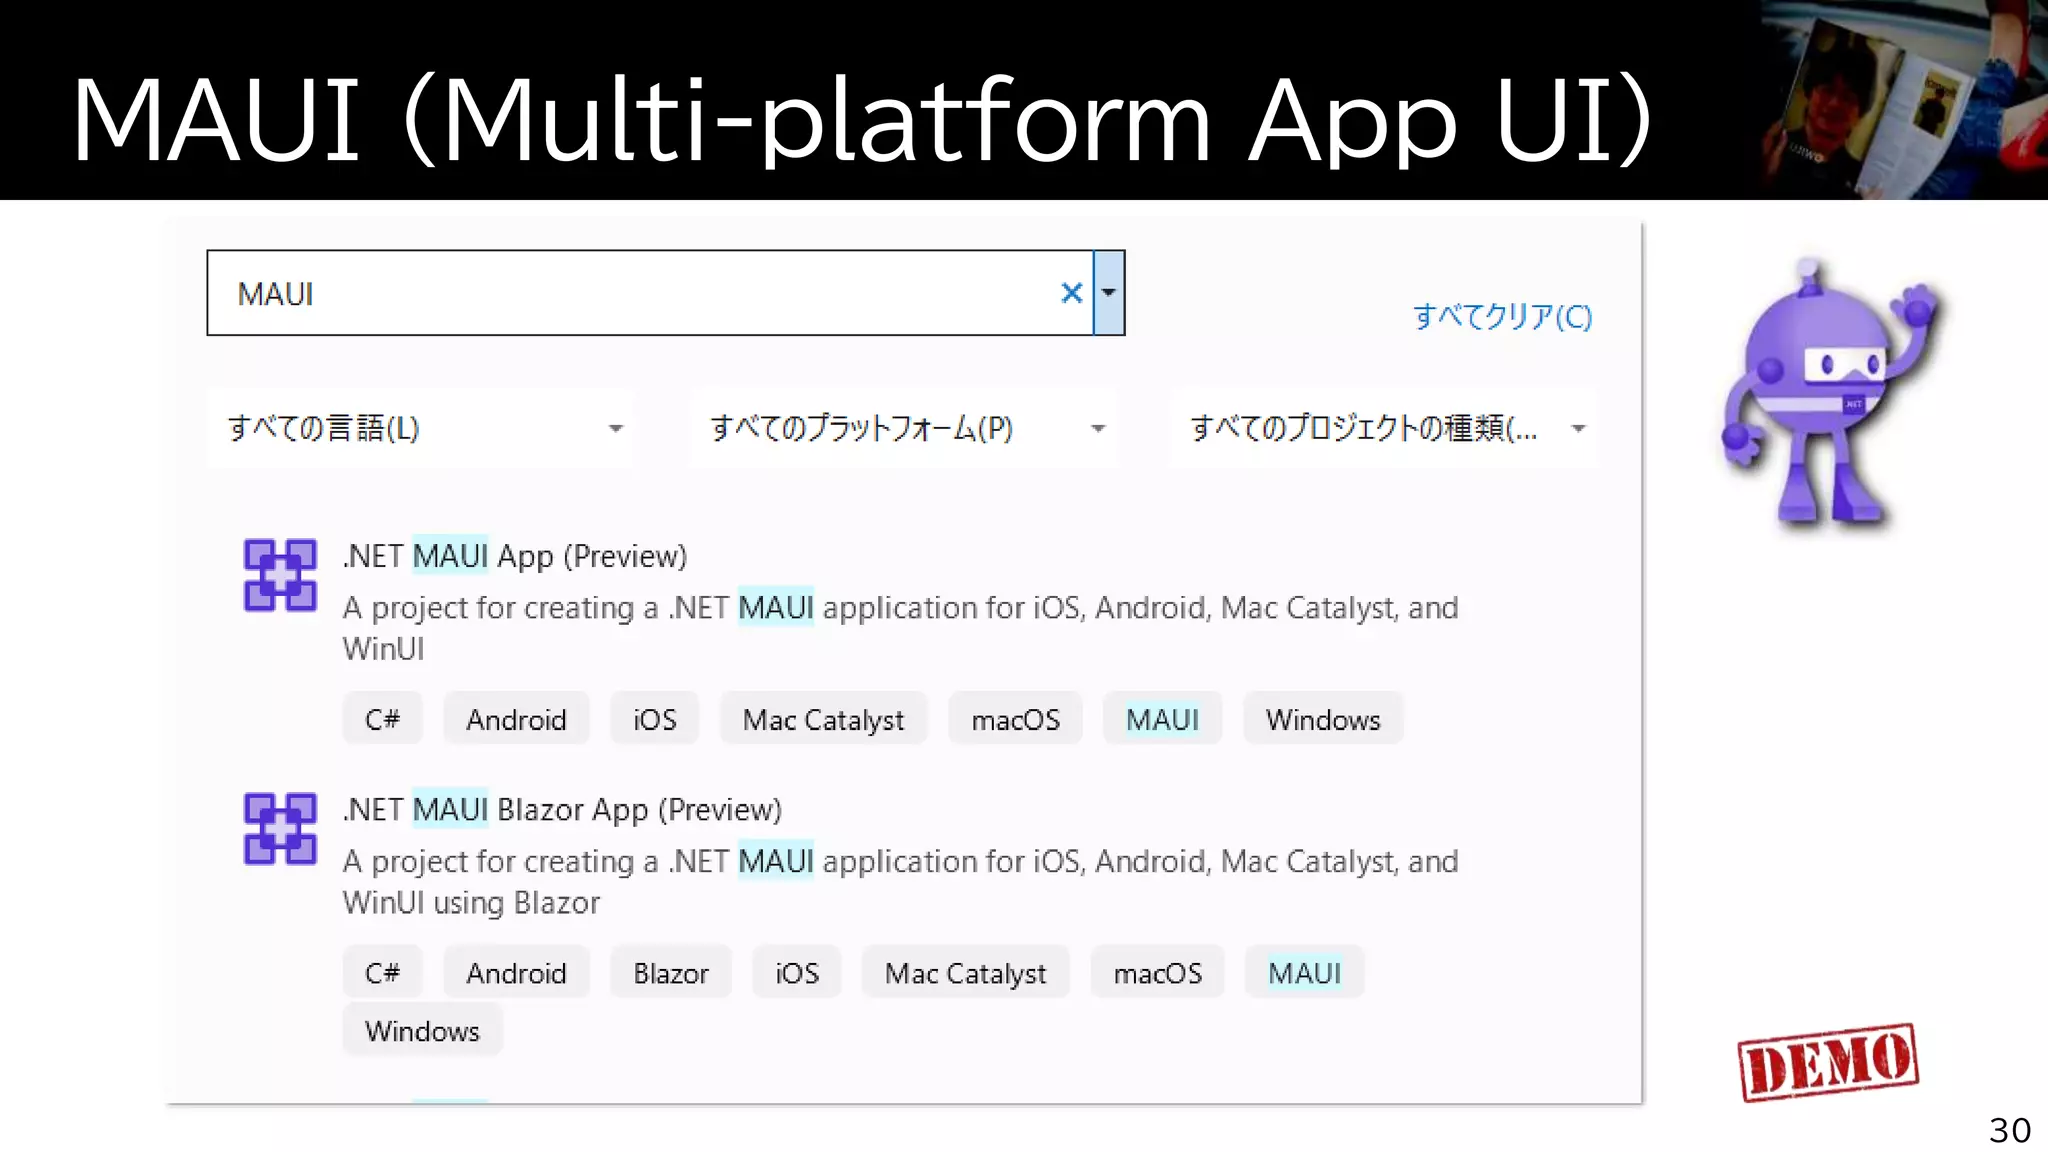
Task: Click the C# tag under MAUI Blazor App
Action: point(382,973)
